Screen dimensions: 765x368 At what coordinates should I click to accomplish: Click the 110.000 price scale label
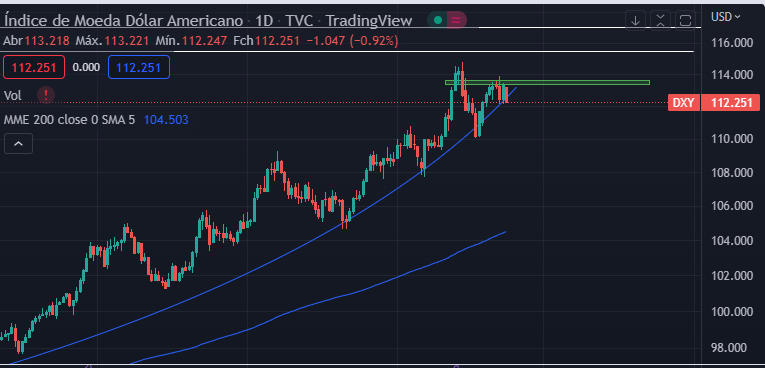pos(732,139)
